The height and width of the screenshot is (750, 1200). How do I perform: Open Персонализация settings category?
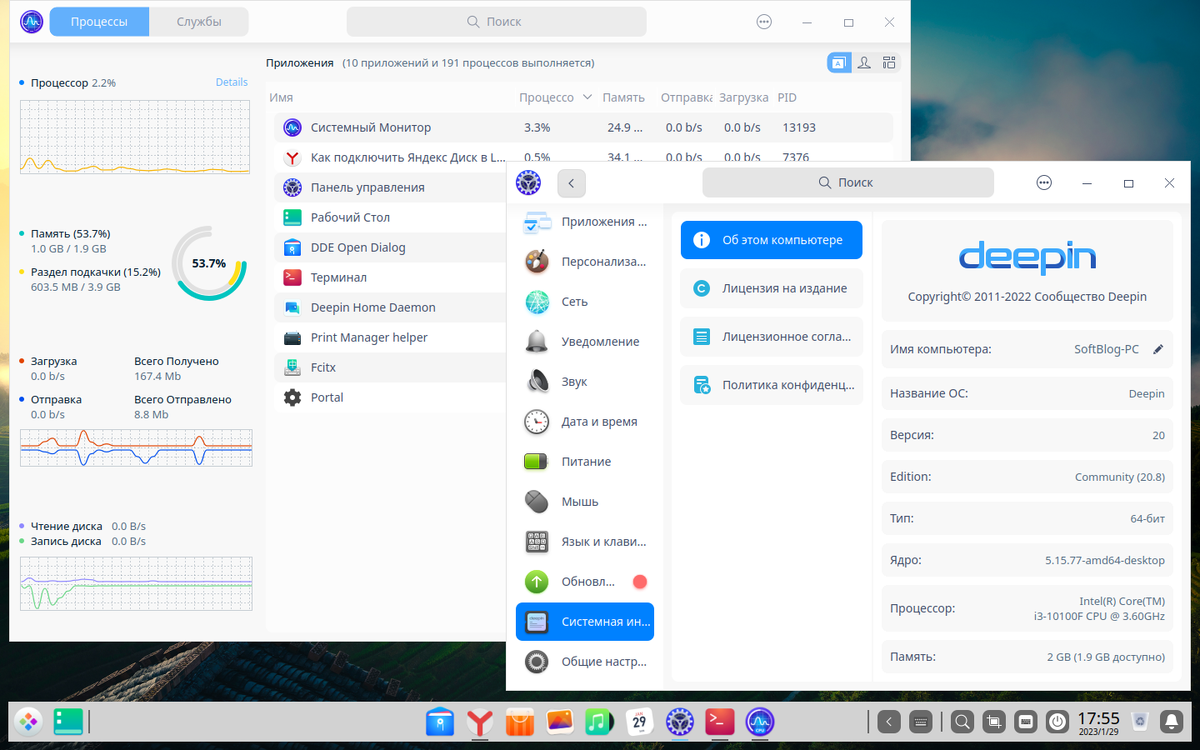tap(584, 261)
